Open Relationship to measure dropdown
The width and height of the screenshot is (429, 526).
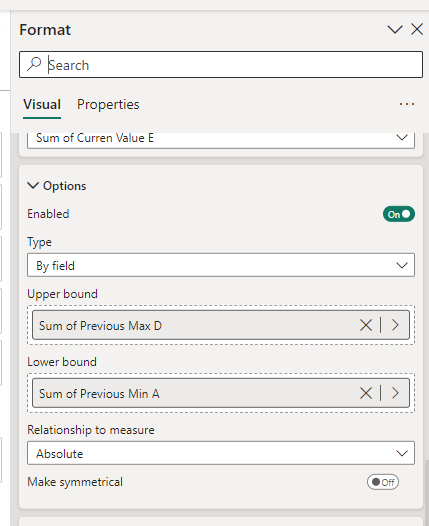tap(221, 453)
